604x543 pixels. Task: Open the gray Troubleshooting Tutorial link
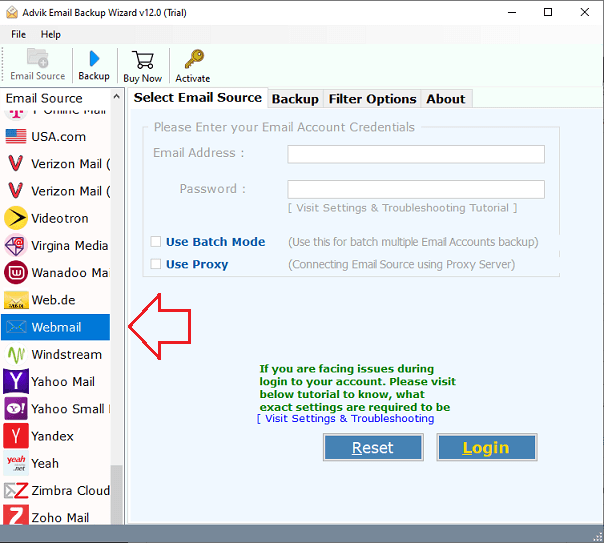pyautogui.click(x=403, y=208)
